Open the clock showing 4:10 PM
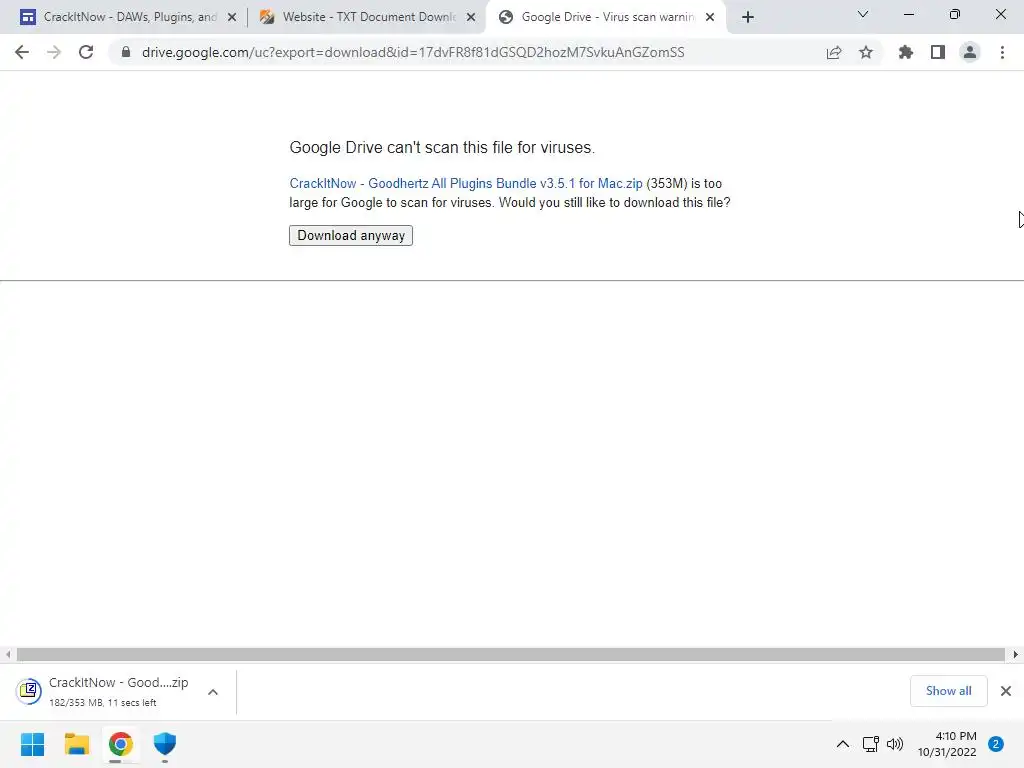1024x768 pixels. [x=947, y=744]
